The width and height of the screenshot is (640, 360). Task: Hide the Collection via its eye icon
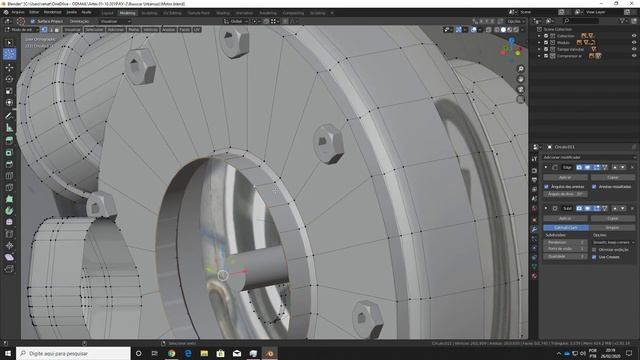coord(634,36)
